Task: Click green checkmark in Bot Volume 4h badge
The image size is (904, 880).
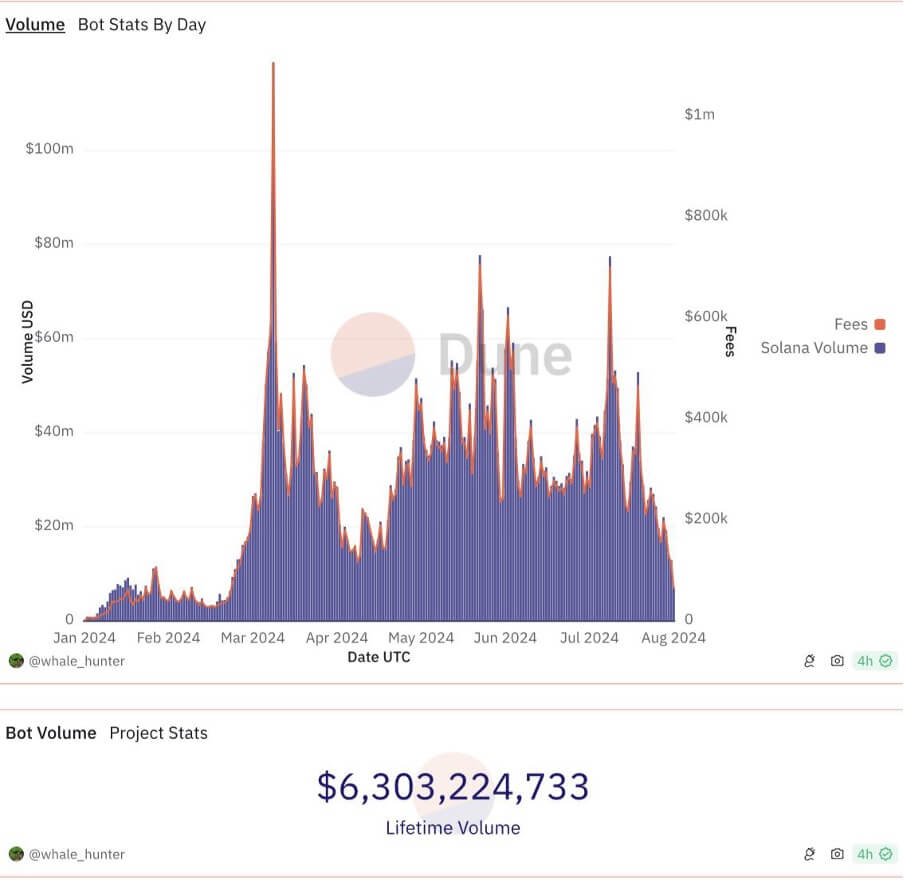Action: click(x=886, y=854)
